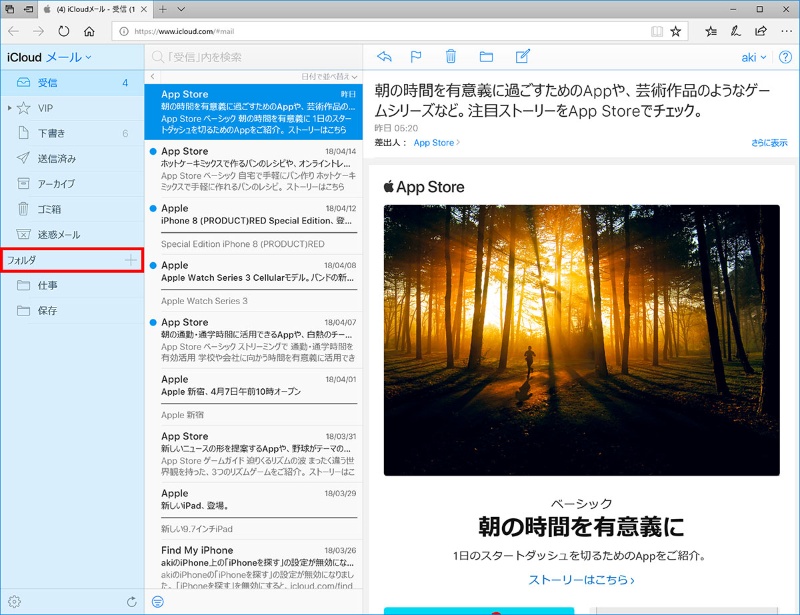Screen dimensions: 800x615
Task: Toggle the unread filter icon below list
Action: coord(157,601)
